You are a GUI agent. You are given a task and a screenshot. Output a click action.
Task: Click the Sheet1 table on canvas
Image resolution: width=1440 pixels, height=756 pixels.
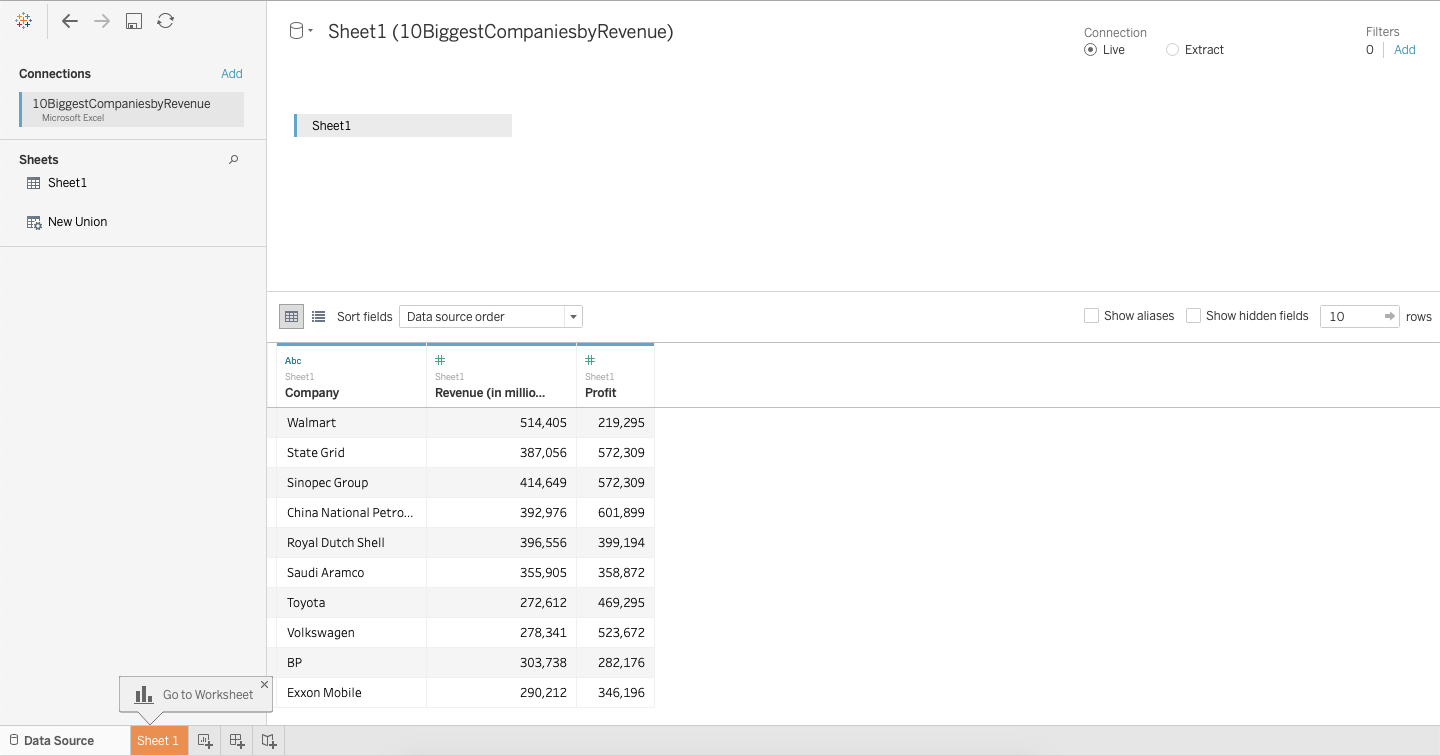pyautogui.click(x=403, y=126)
